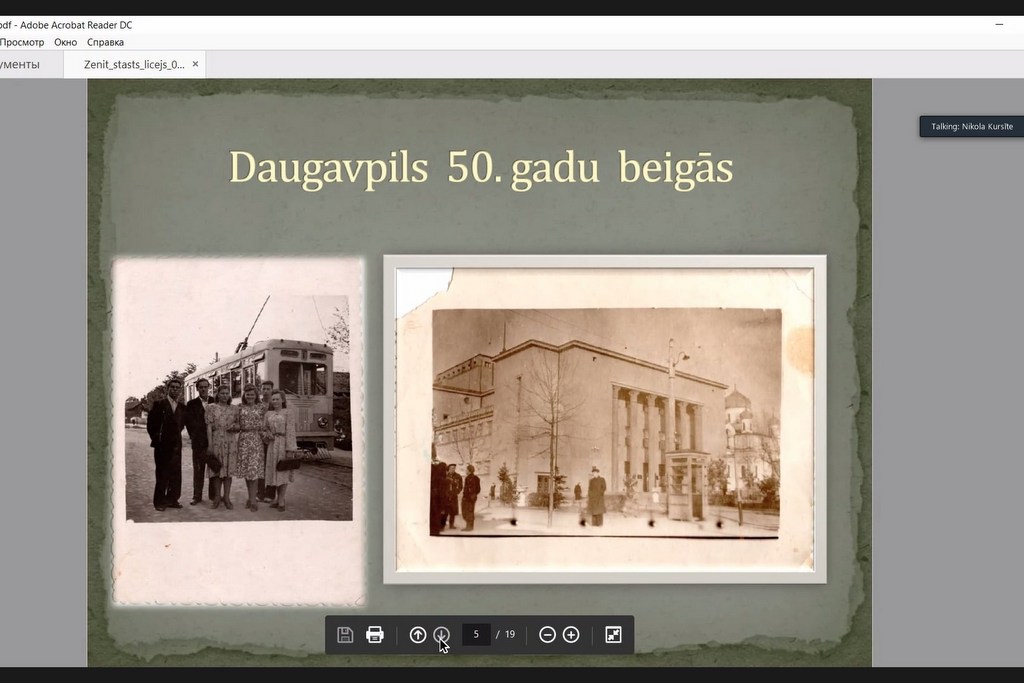Click the slide title Daugavpils 50. gadu beigās
Image resolution: width=1024 pixels, height=683 pixels.
click(x=481, y=167)
